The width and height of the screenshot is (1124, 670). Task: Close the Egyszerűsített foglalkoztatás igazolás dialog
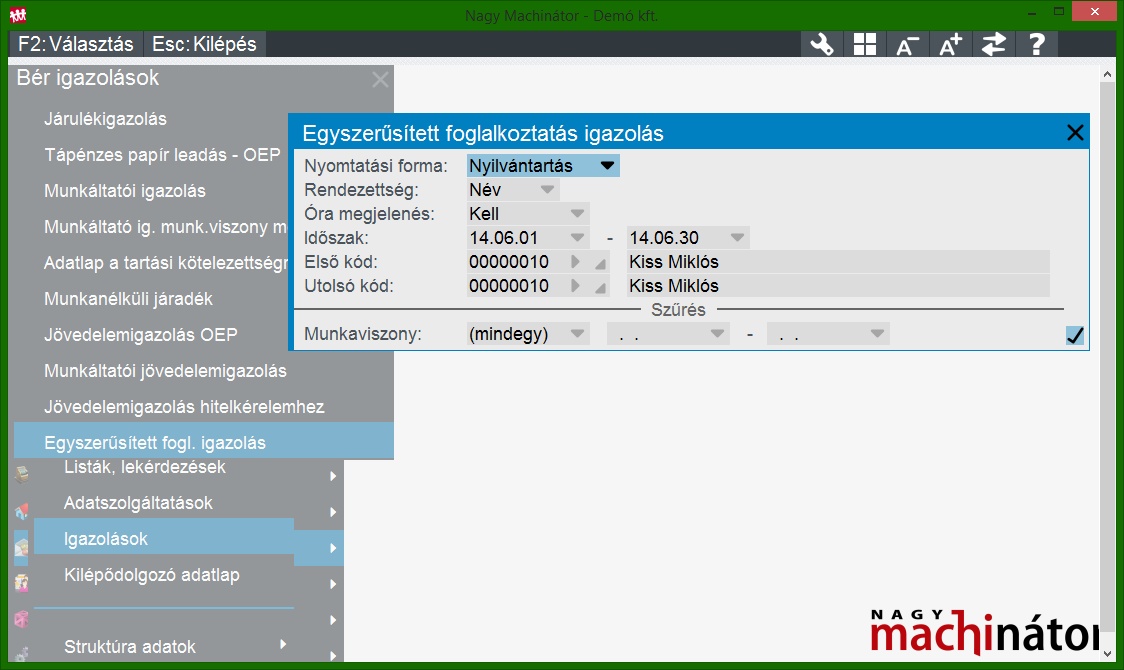pos(1075,133)
